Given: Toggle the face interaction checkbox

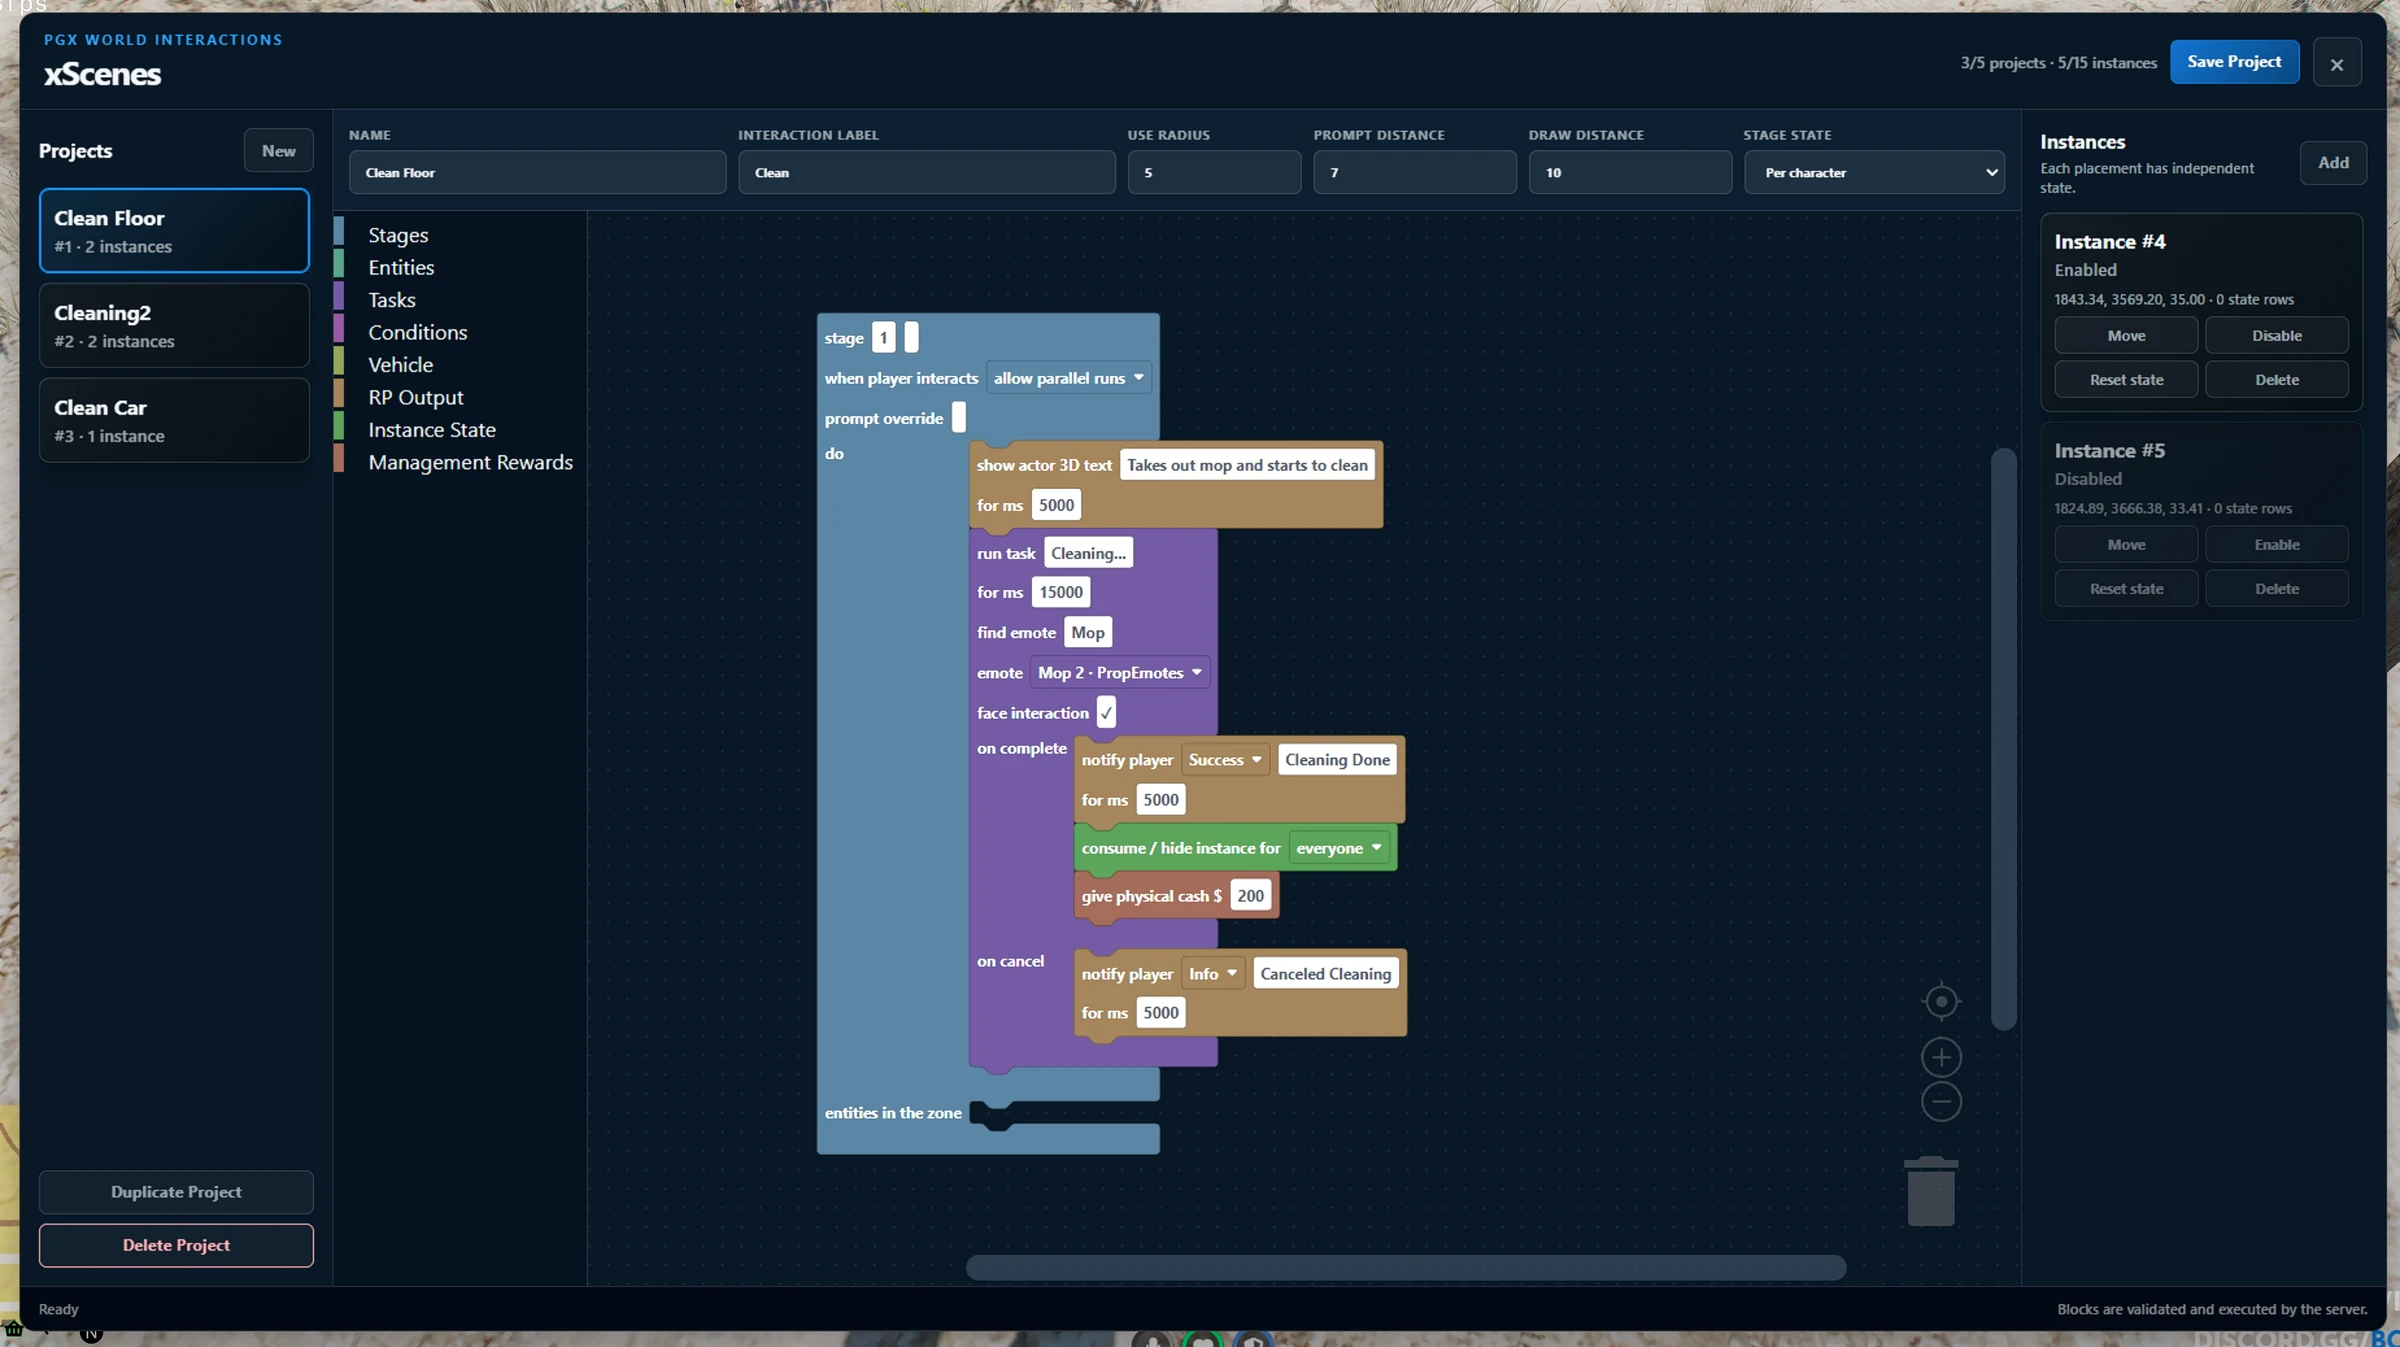Looking at the screenshot, I should pos(1106,712).
